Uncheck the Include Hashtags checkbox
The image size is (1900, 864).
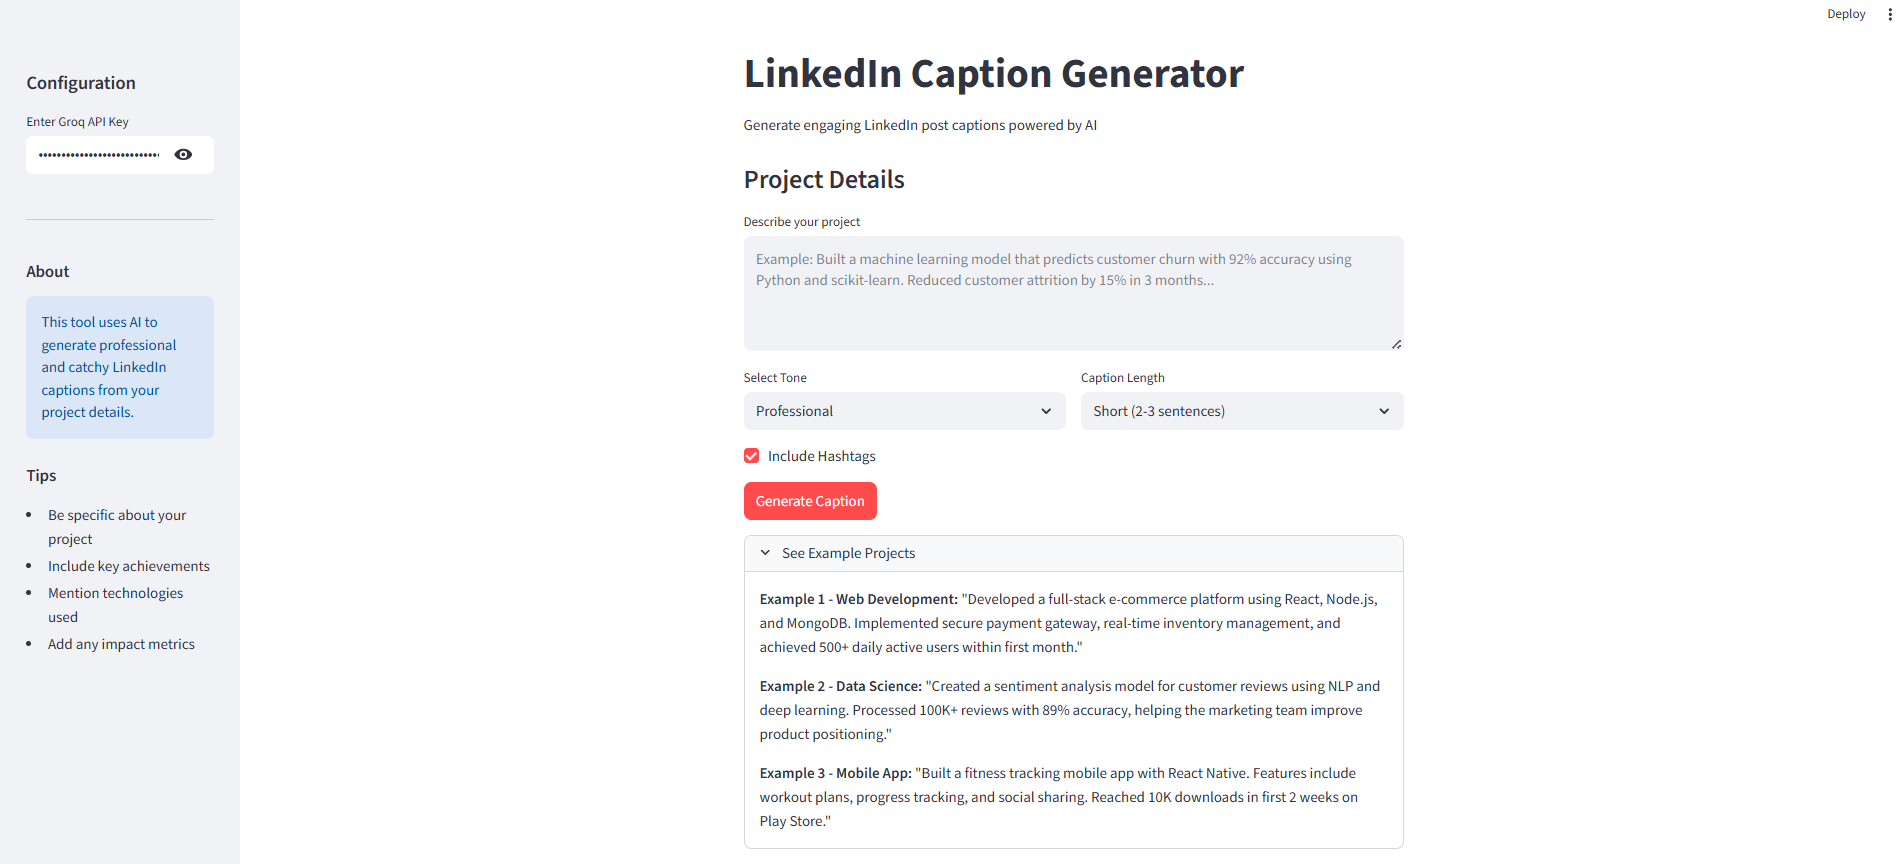[752, 456]
